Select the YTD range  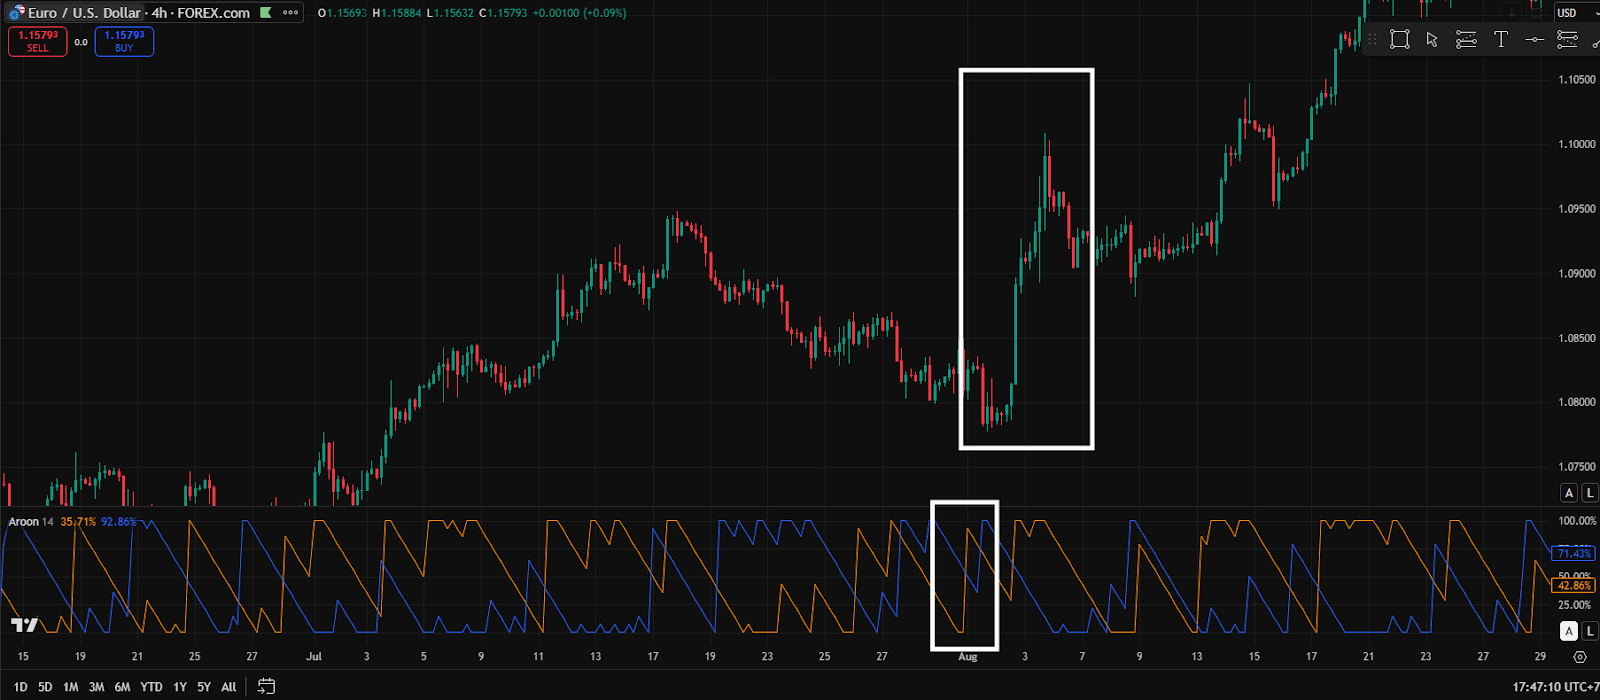(x=151, y=687)
